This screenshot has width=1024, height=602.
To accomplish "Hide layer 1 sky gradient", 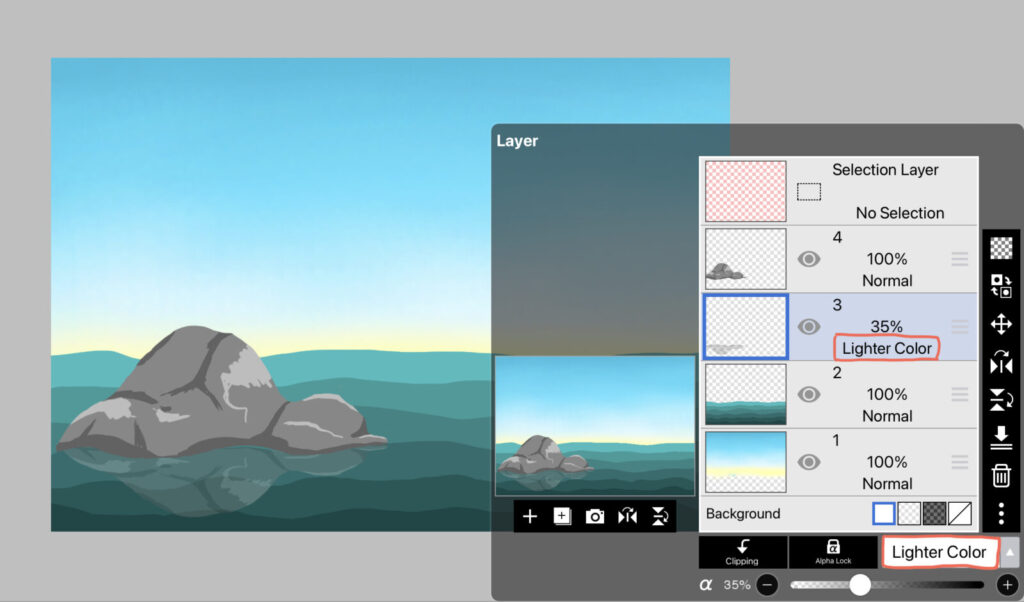I will point(809,462).
